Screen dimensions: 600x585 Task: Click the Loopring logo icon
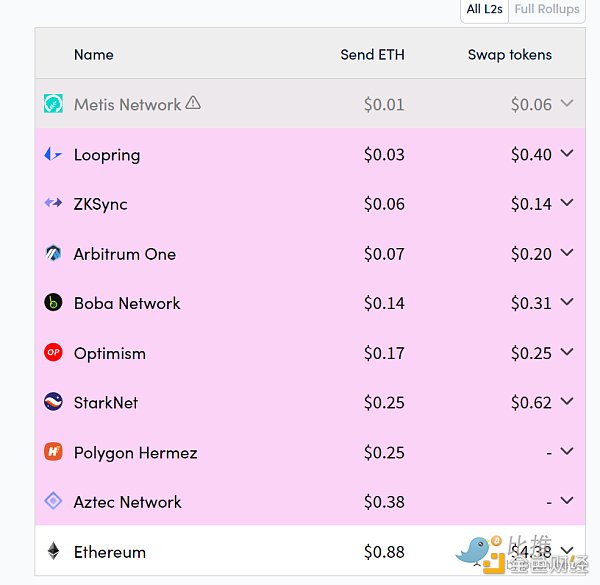(x=53, y=154)
